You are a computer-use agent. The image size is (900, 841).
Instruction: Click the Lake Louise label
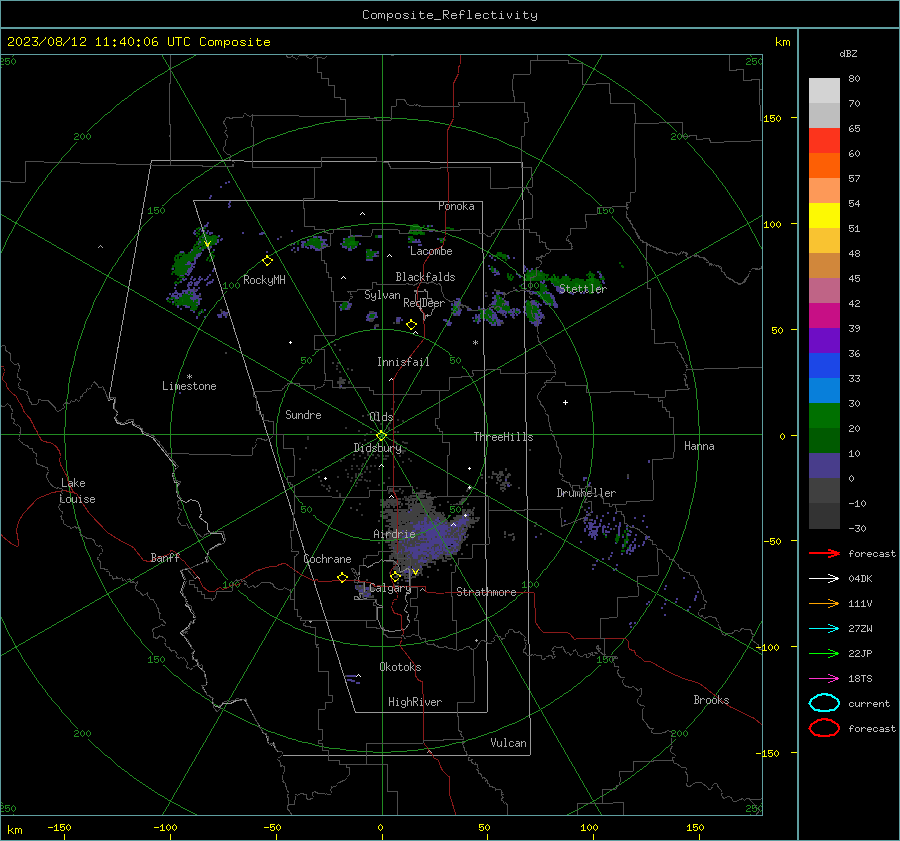point(77,491)
